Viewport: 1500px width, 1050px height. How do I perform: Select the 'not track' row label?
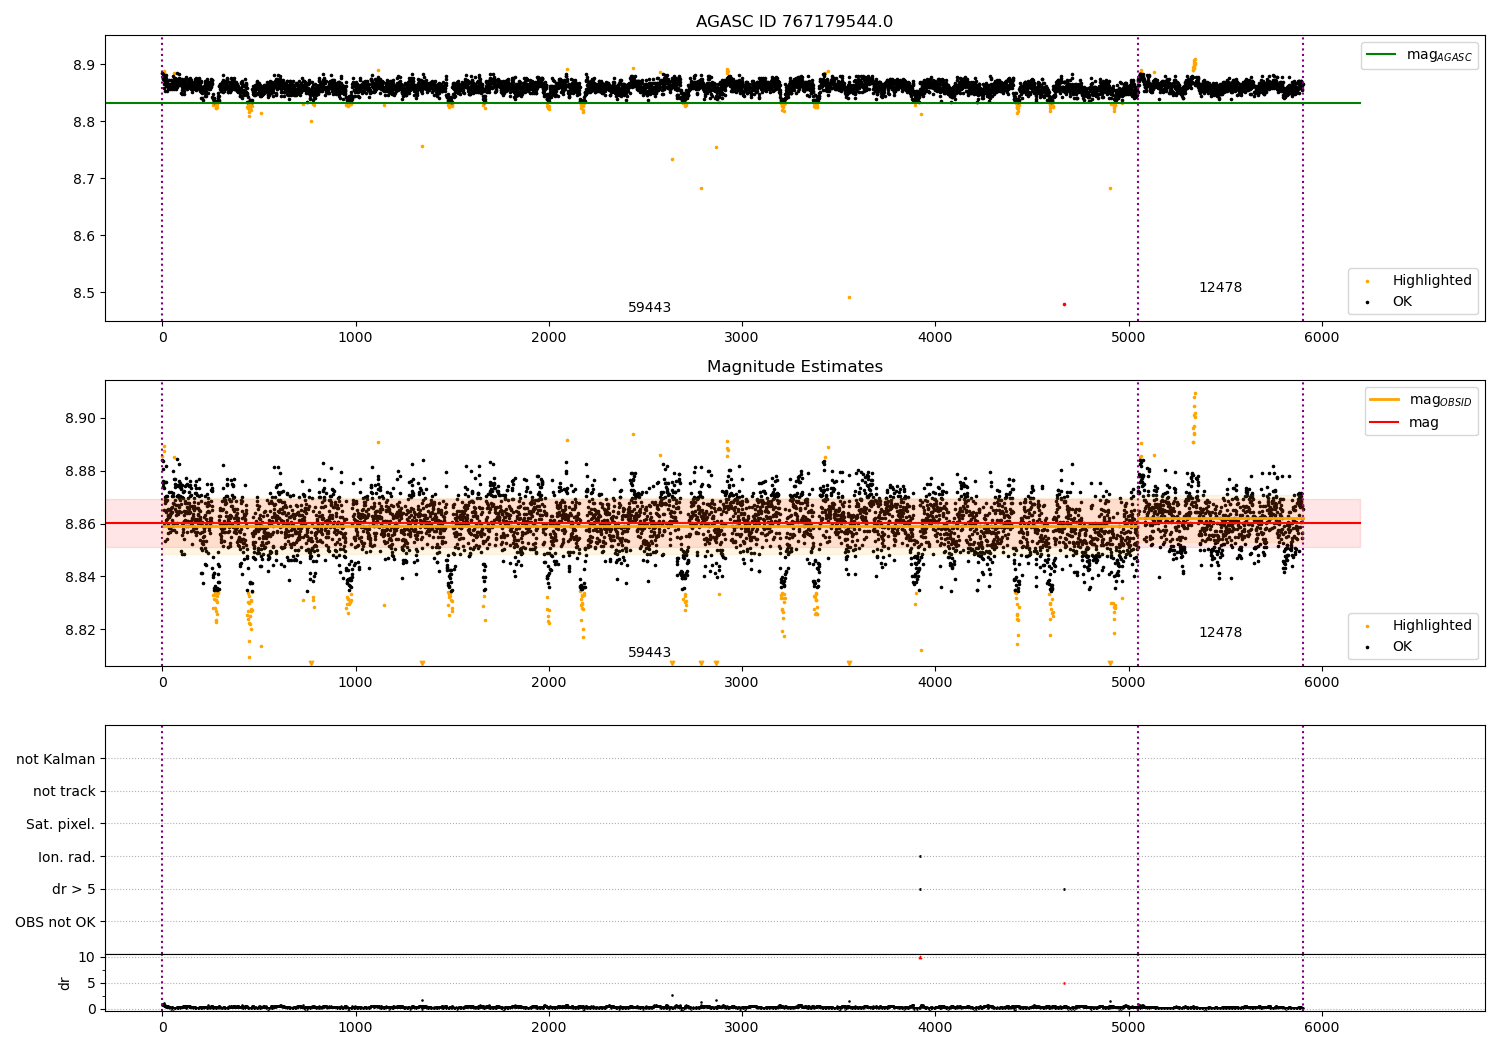pos(64,791)
